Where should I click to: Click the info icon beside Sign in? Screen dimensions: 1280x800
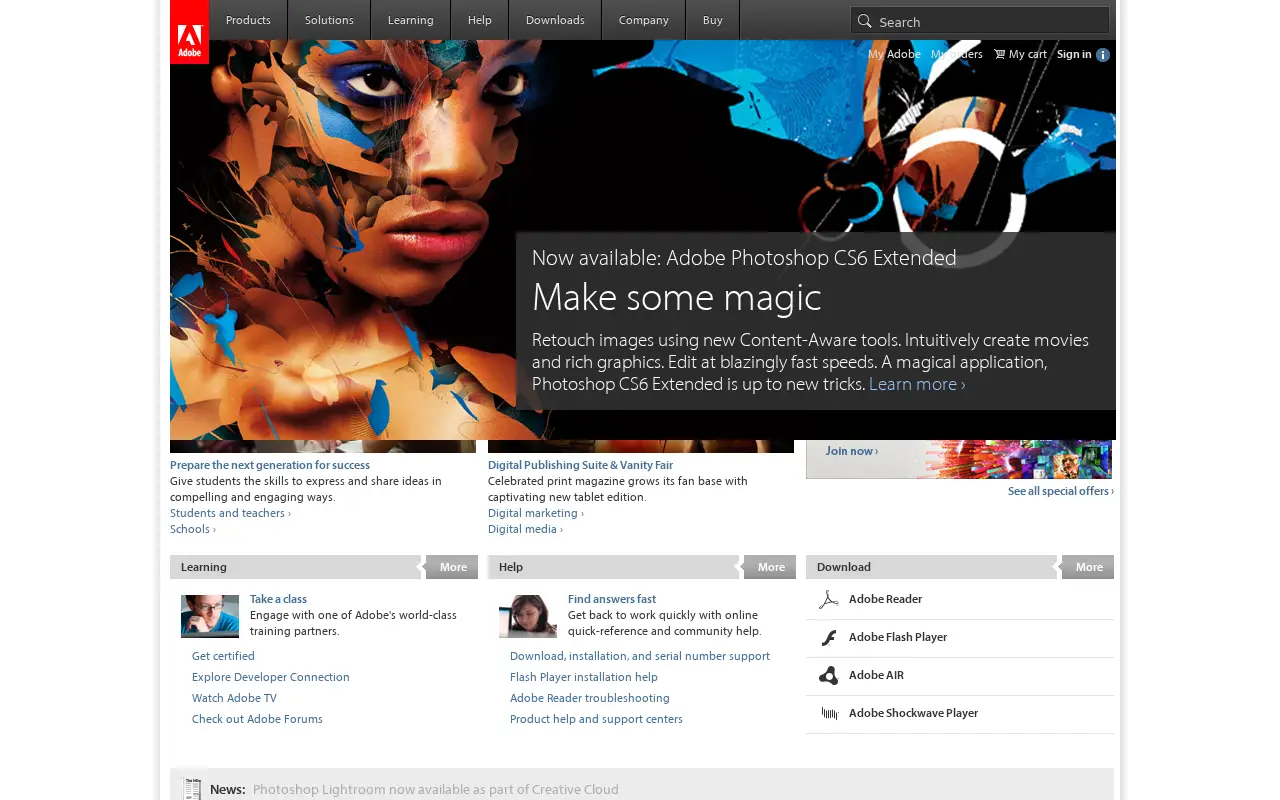coord(1103,55)
